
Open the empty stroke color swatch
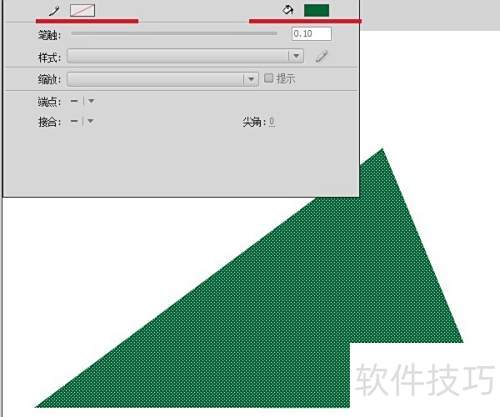[x=83, y=10]
